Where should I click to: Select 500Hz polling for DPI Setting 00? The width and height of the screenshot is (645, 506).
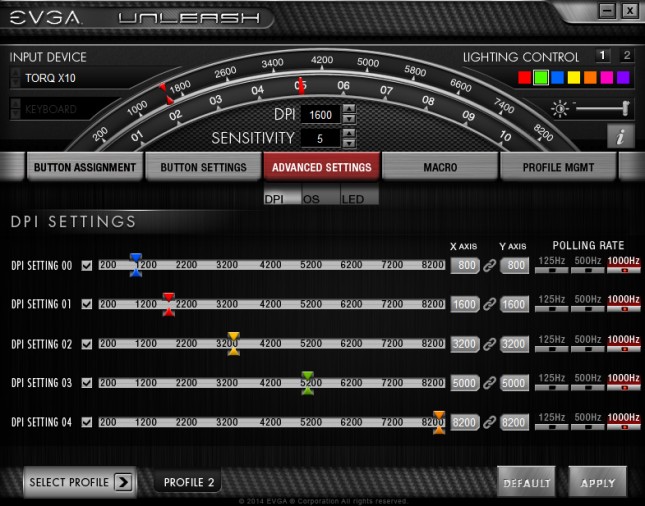pyautogui.click(x=587, y=265)
